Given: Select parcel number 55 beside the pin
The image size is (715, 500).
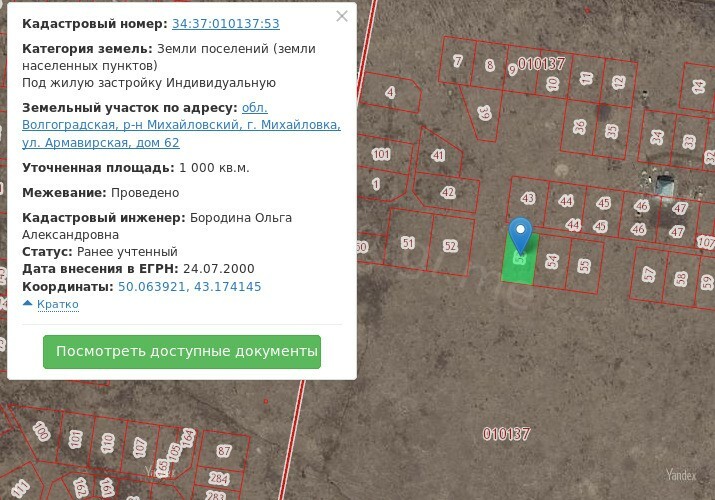Looking at the screenshot, I should point(584,266).
